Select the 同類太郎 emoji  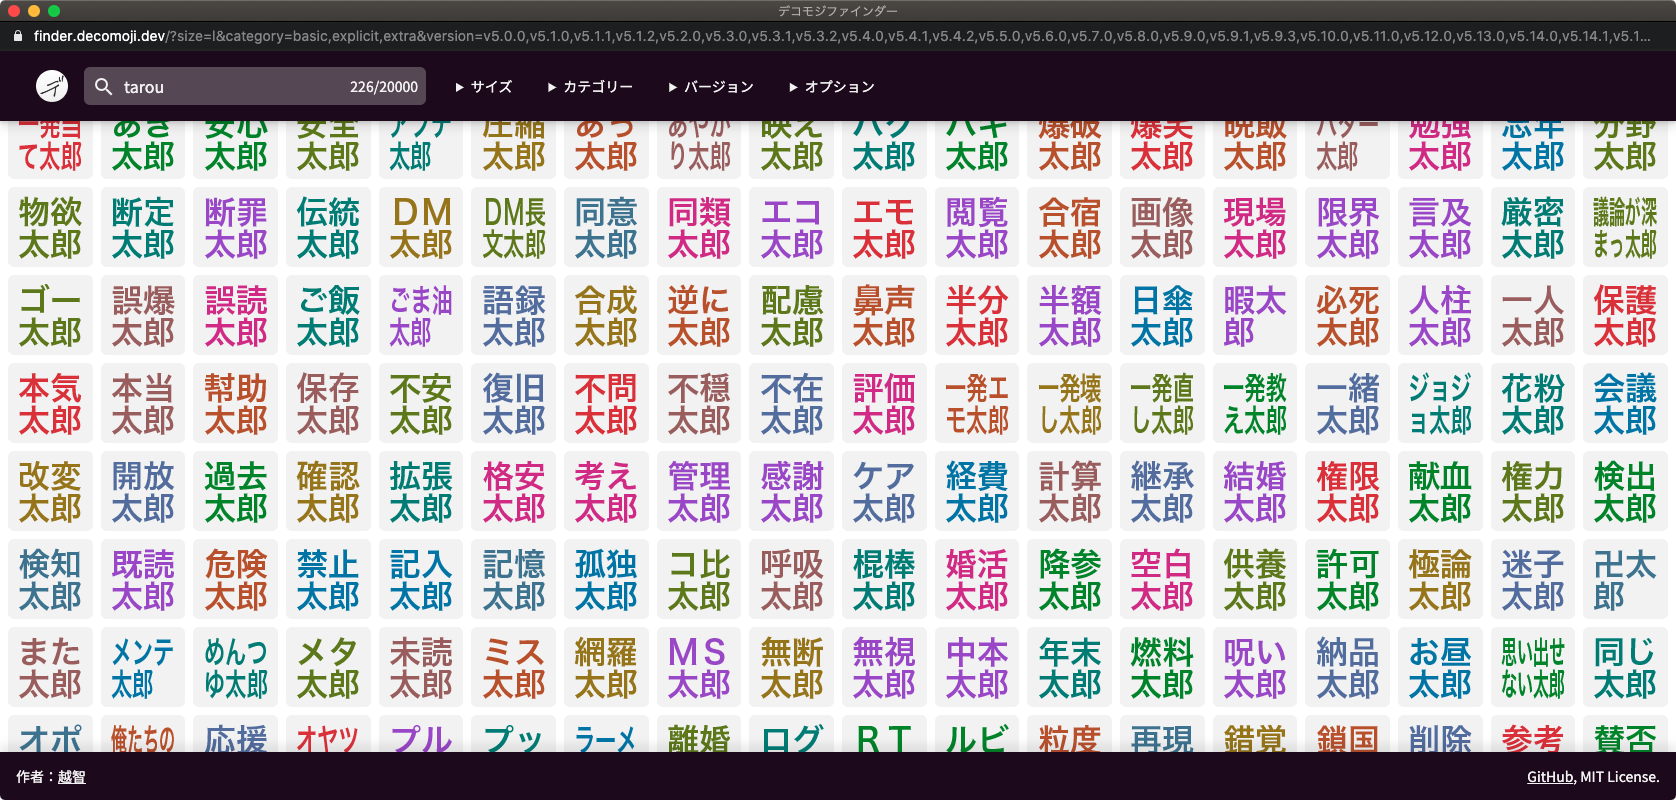coord(699,228)
